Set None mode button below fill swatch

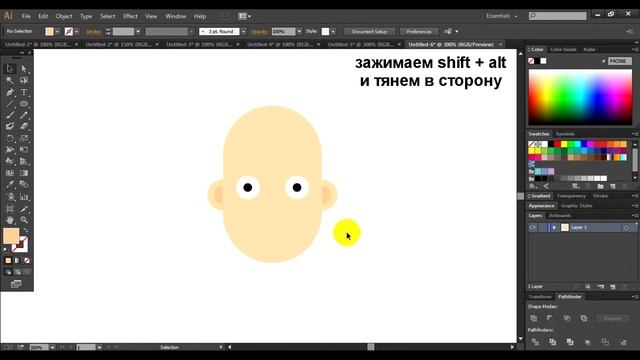tap(27, 260)
